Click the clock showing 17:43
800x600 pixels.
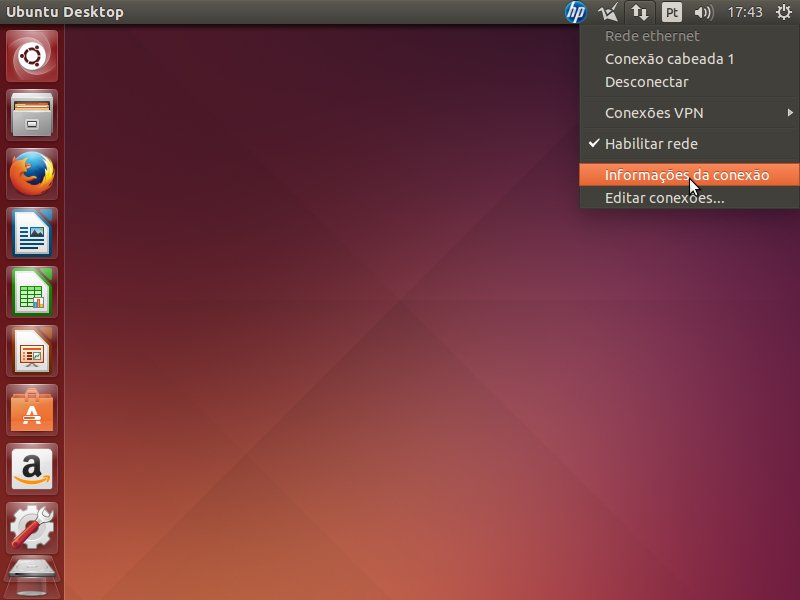(x=745, y=13)
